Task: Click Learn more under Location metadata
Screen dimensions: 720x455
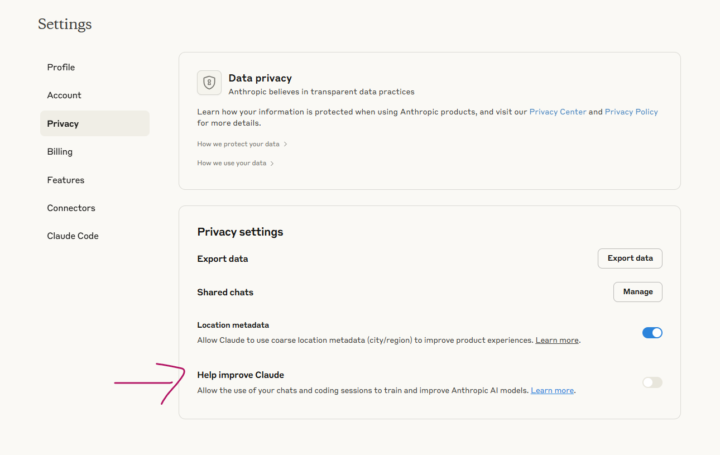Action: [557, 341]
